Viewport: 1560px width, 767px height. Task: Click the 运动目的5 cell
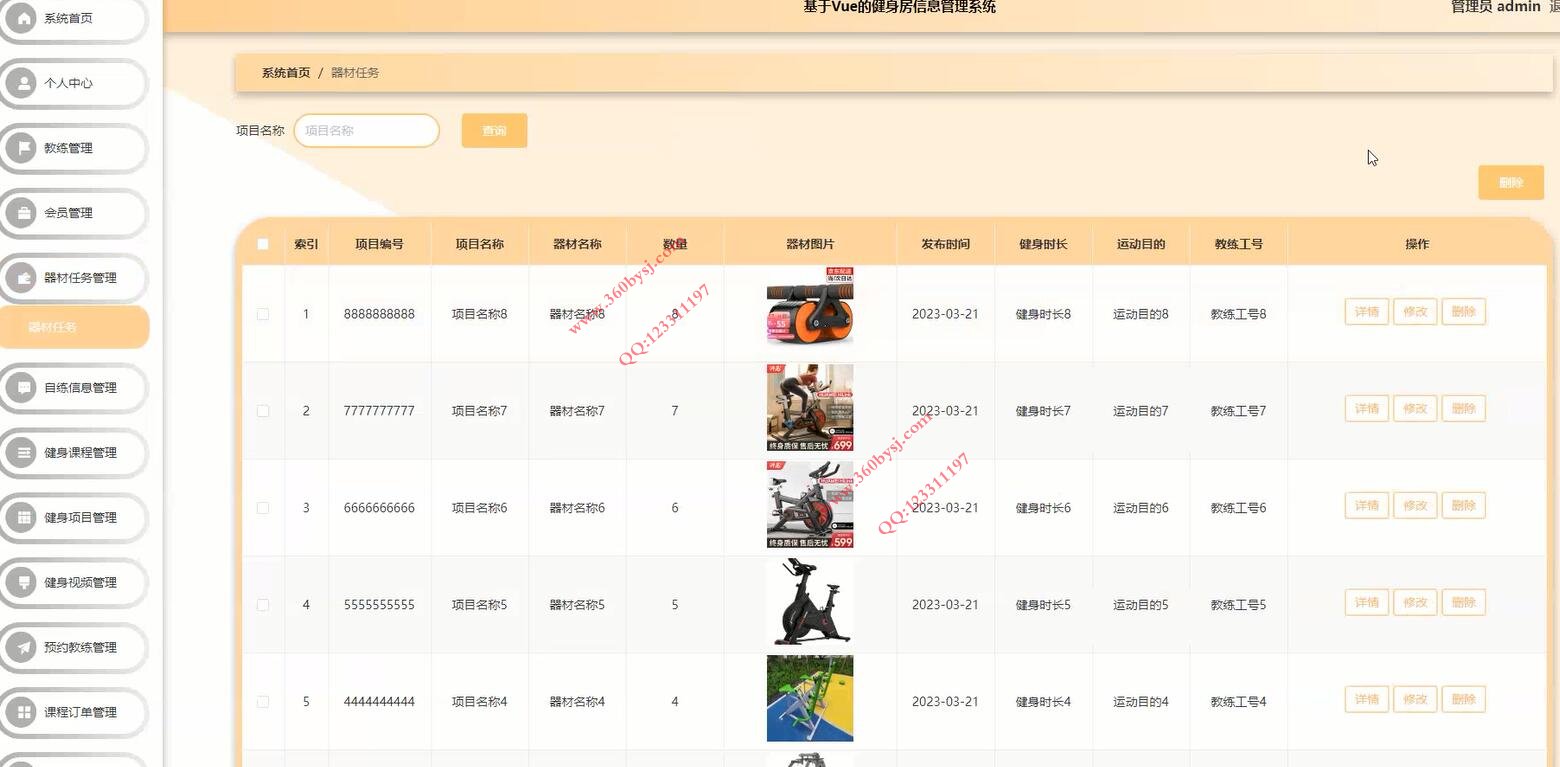[x=1141, y=605]
